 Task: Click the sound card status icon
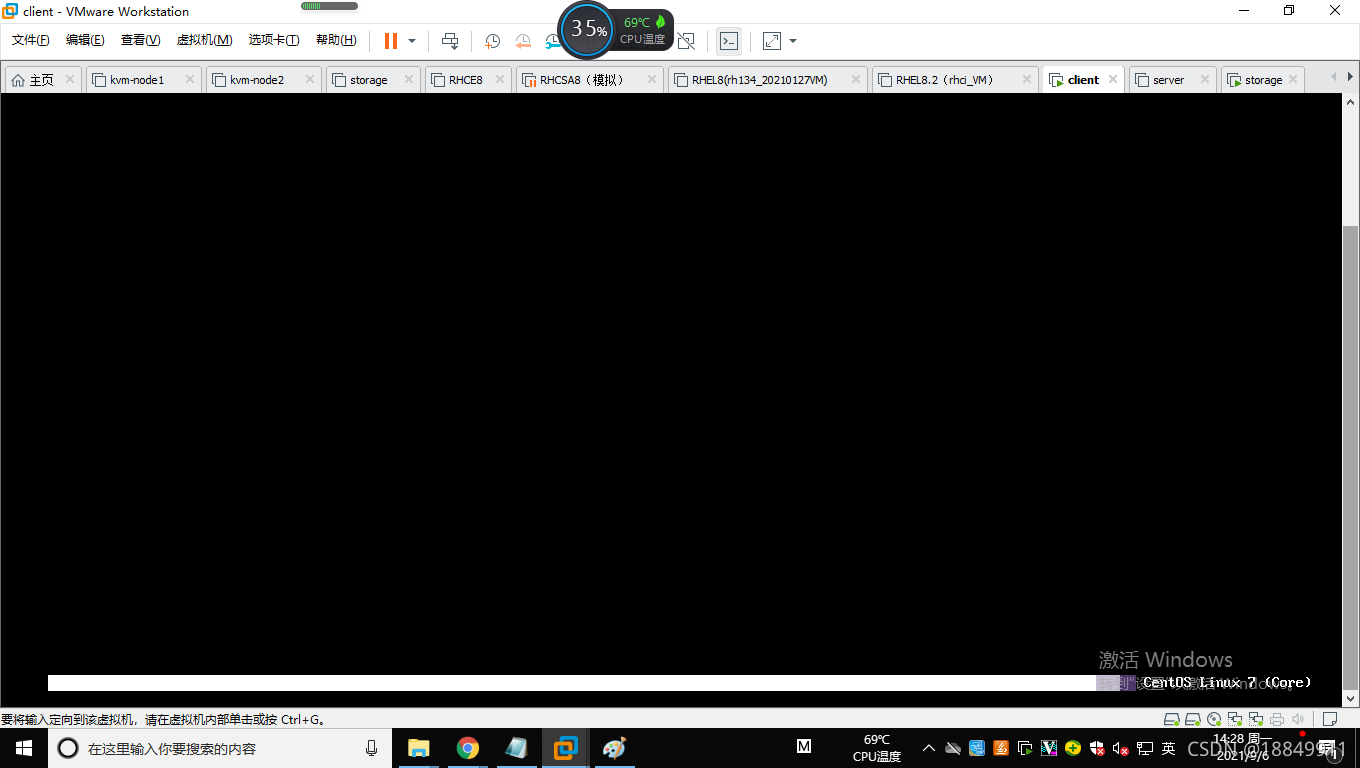click(x=1298, y=719)
